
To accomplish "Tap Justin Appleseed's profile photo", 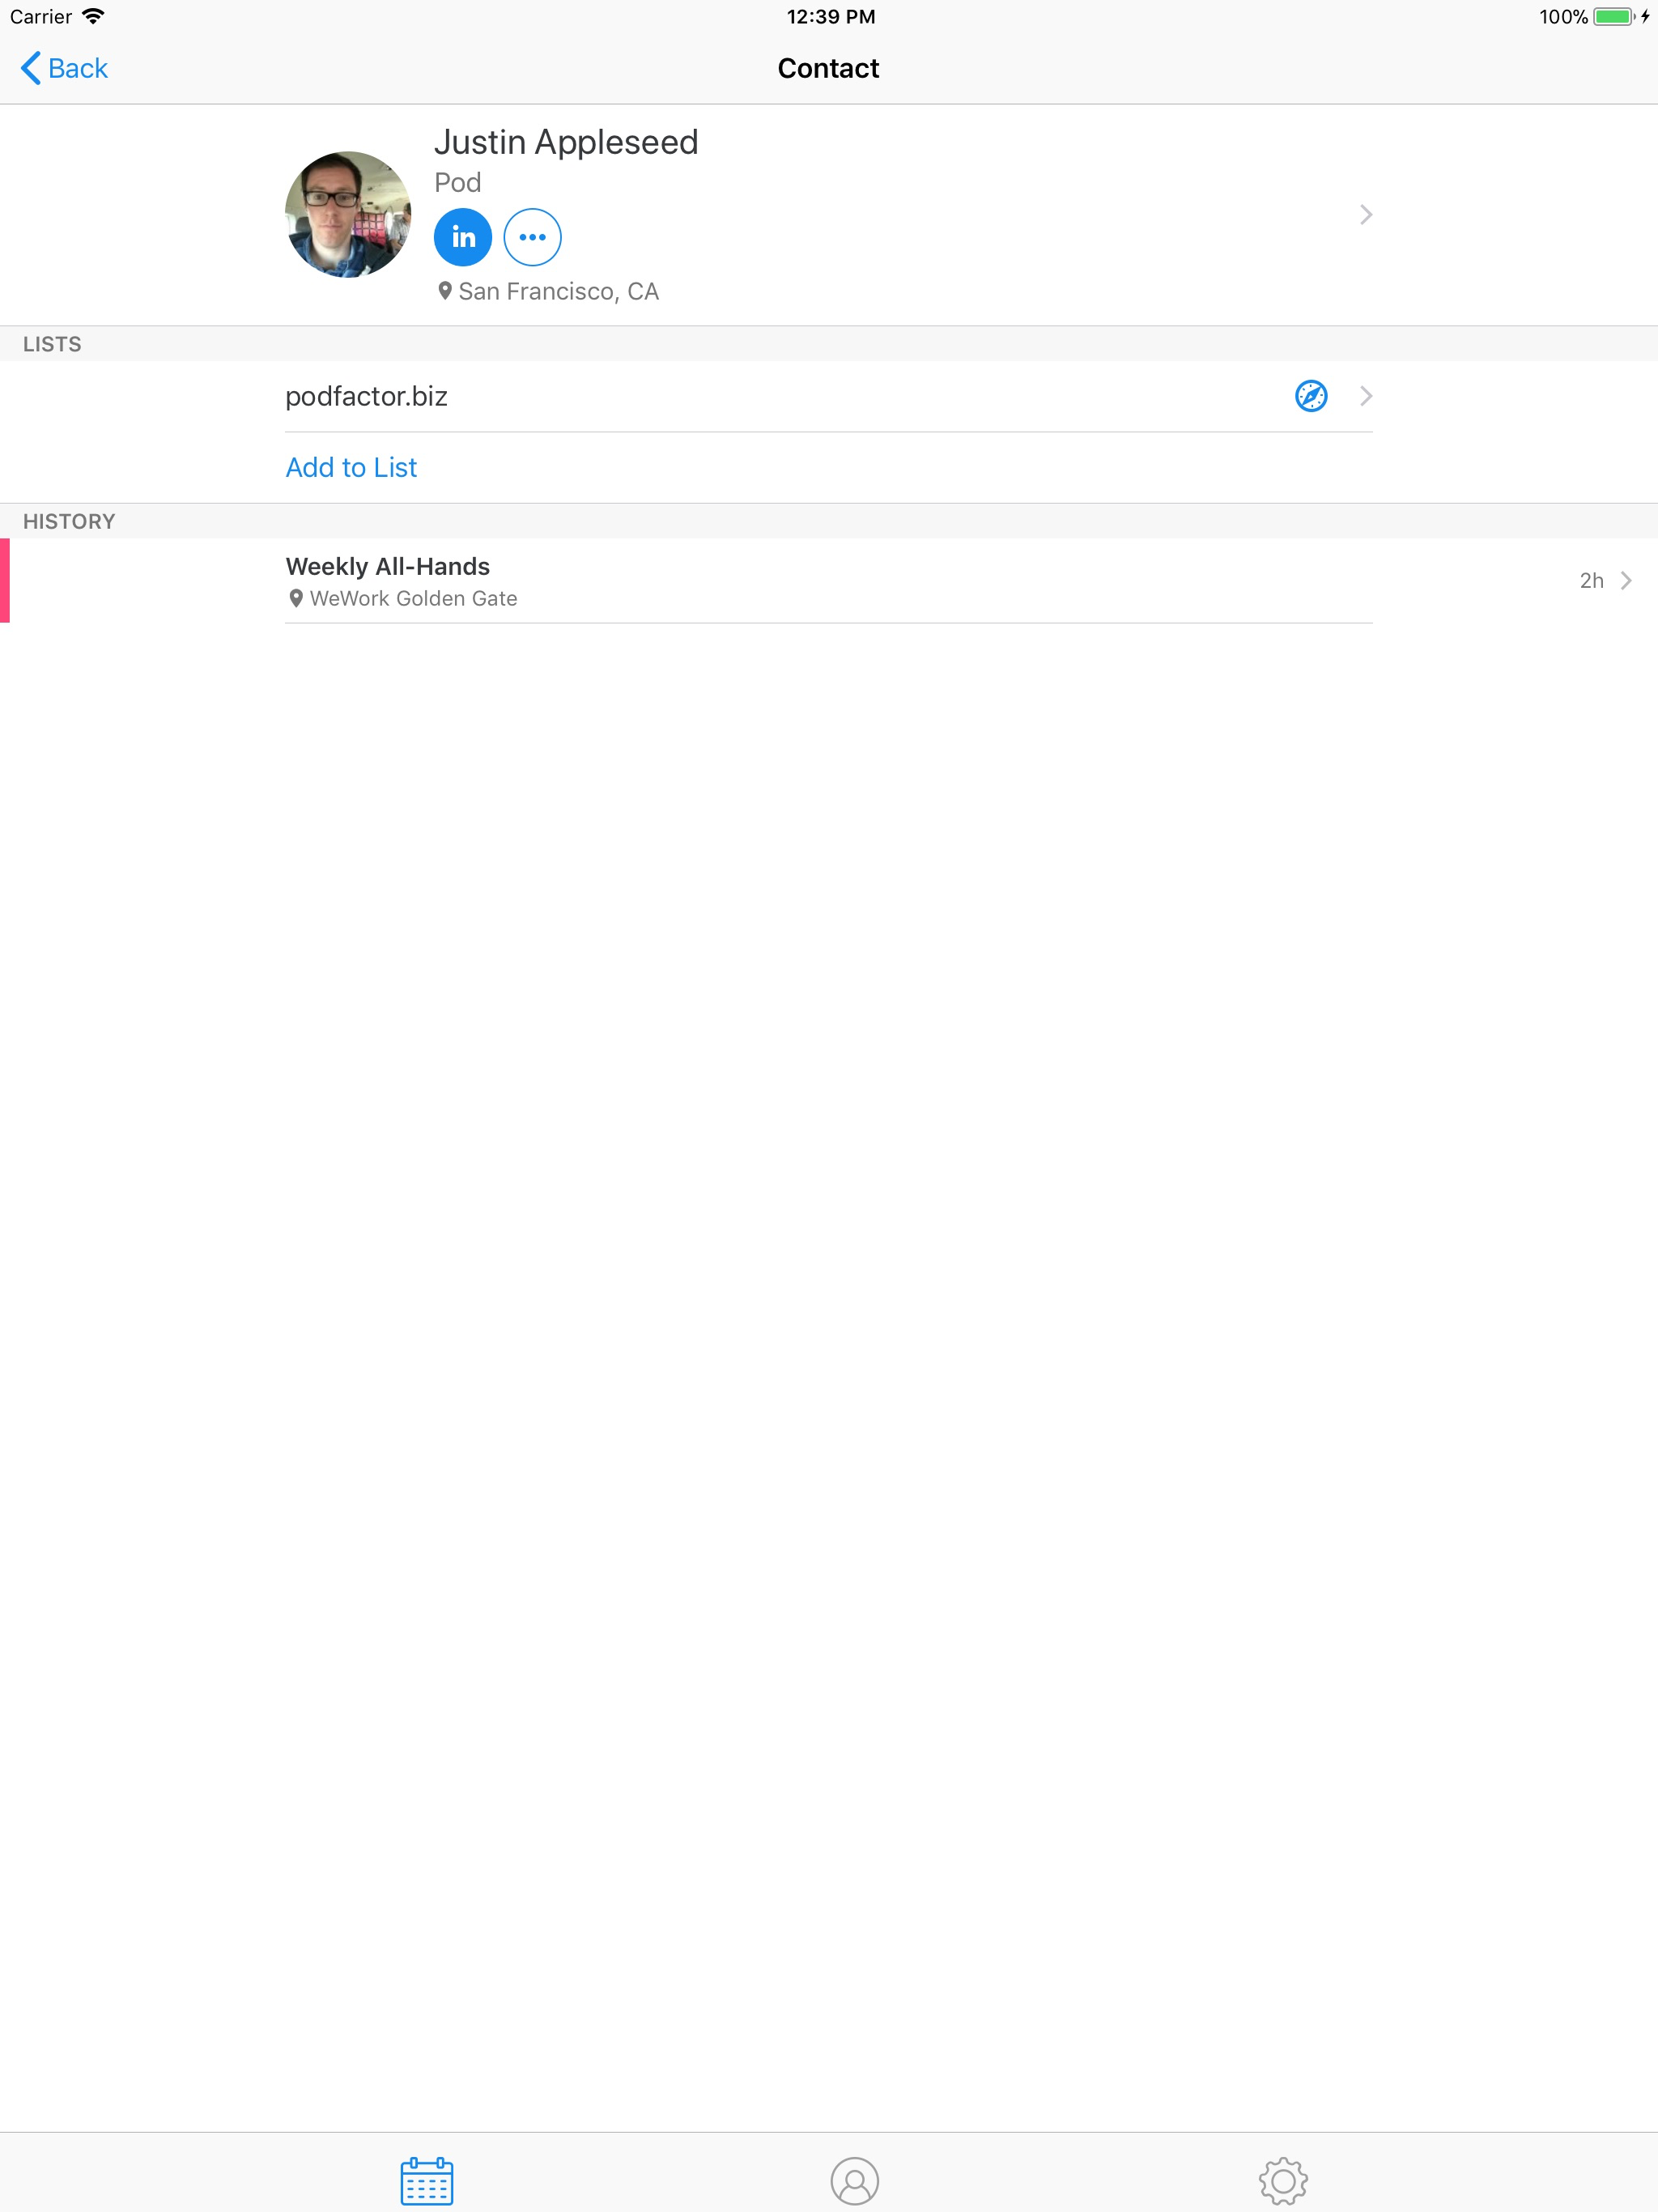I will (x=348, y=215).
